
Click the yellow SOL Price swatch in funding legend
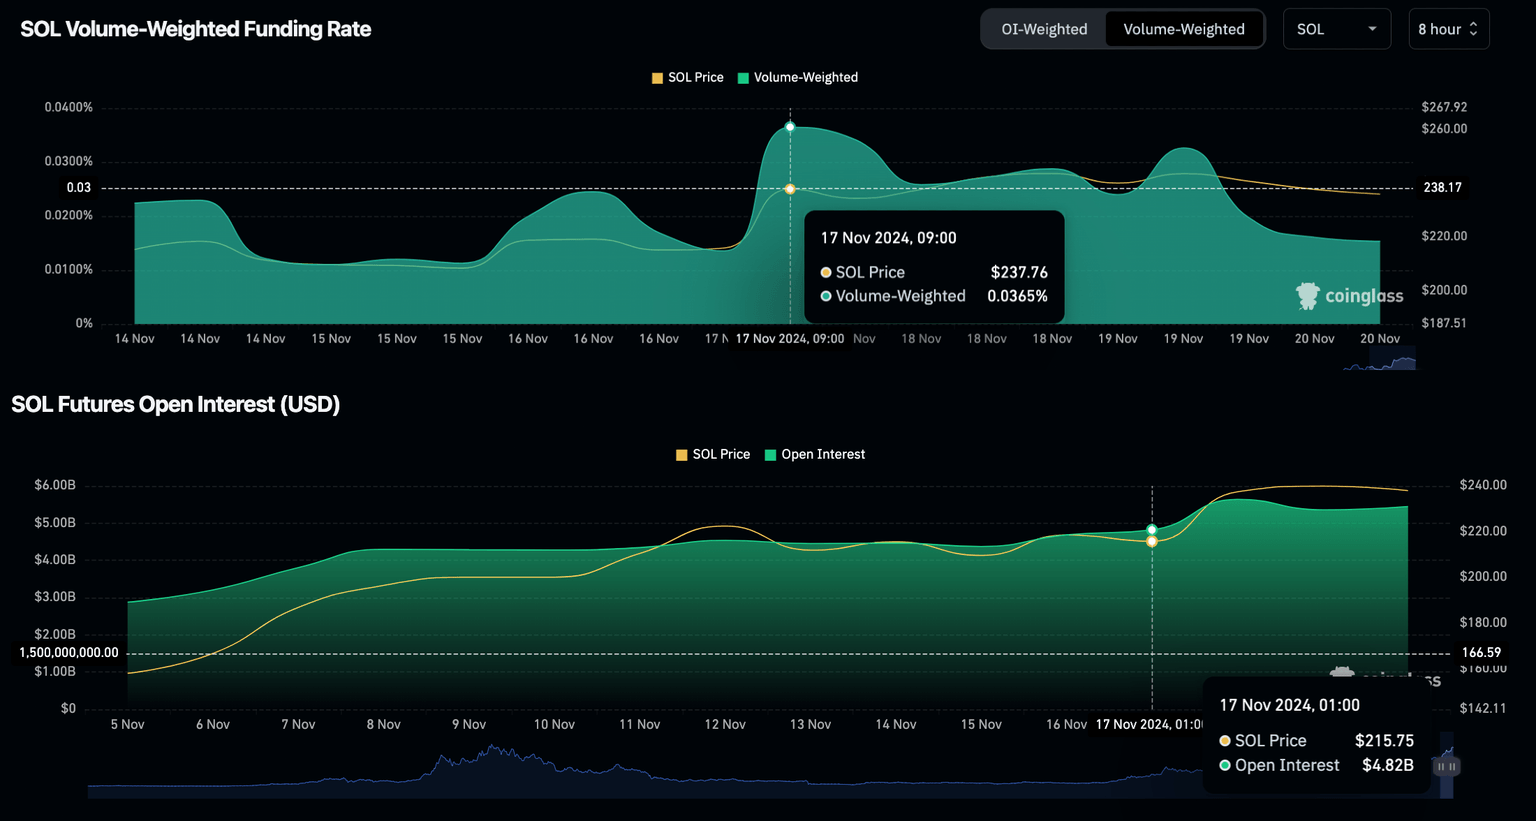657,78
